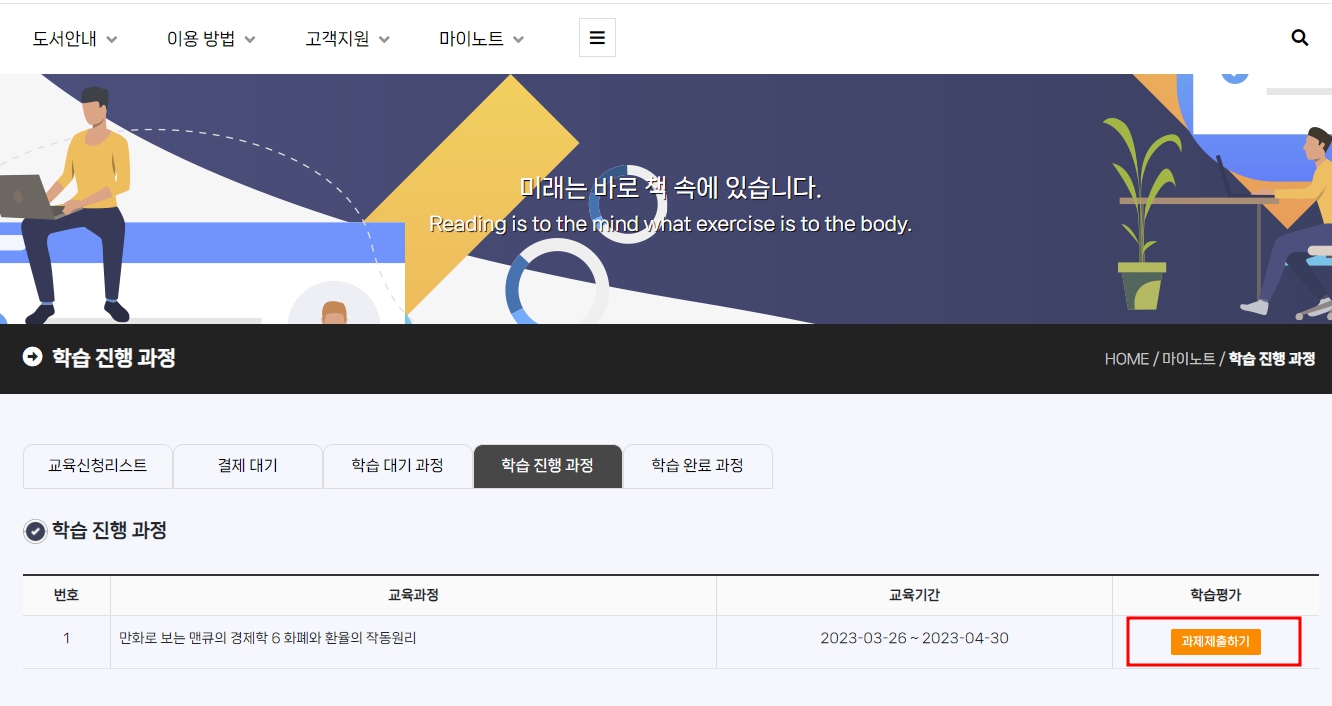The width and height of the screenshot is (1332, 706).
Task: Click the 학습평가 column header
Action: tap(1215, 595)
